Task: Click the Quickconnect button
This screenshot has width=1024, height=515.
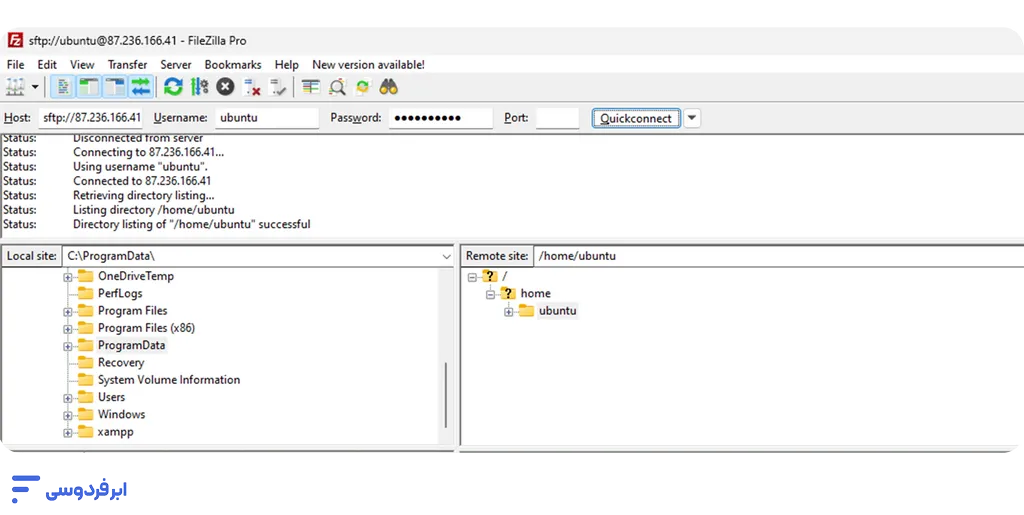Action: pyautogui.click(x=636, y=118)
